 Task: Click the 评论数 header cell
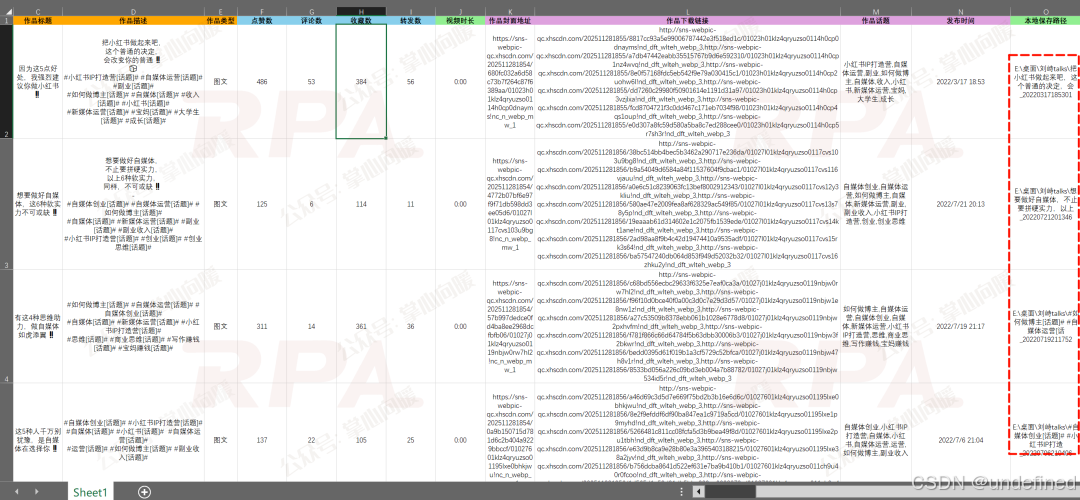311,21
